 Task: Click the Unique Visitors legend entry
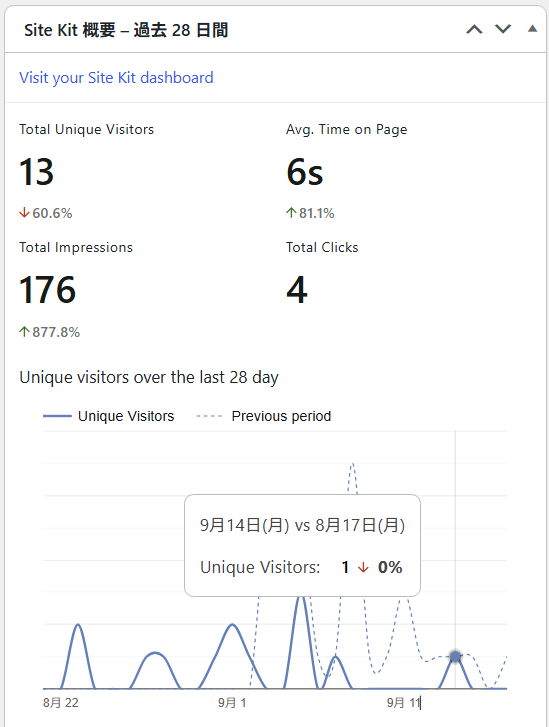109,416
